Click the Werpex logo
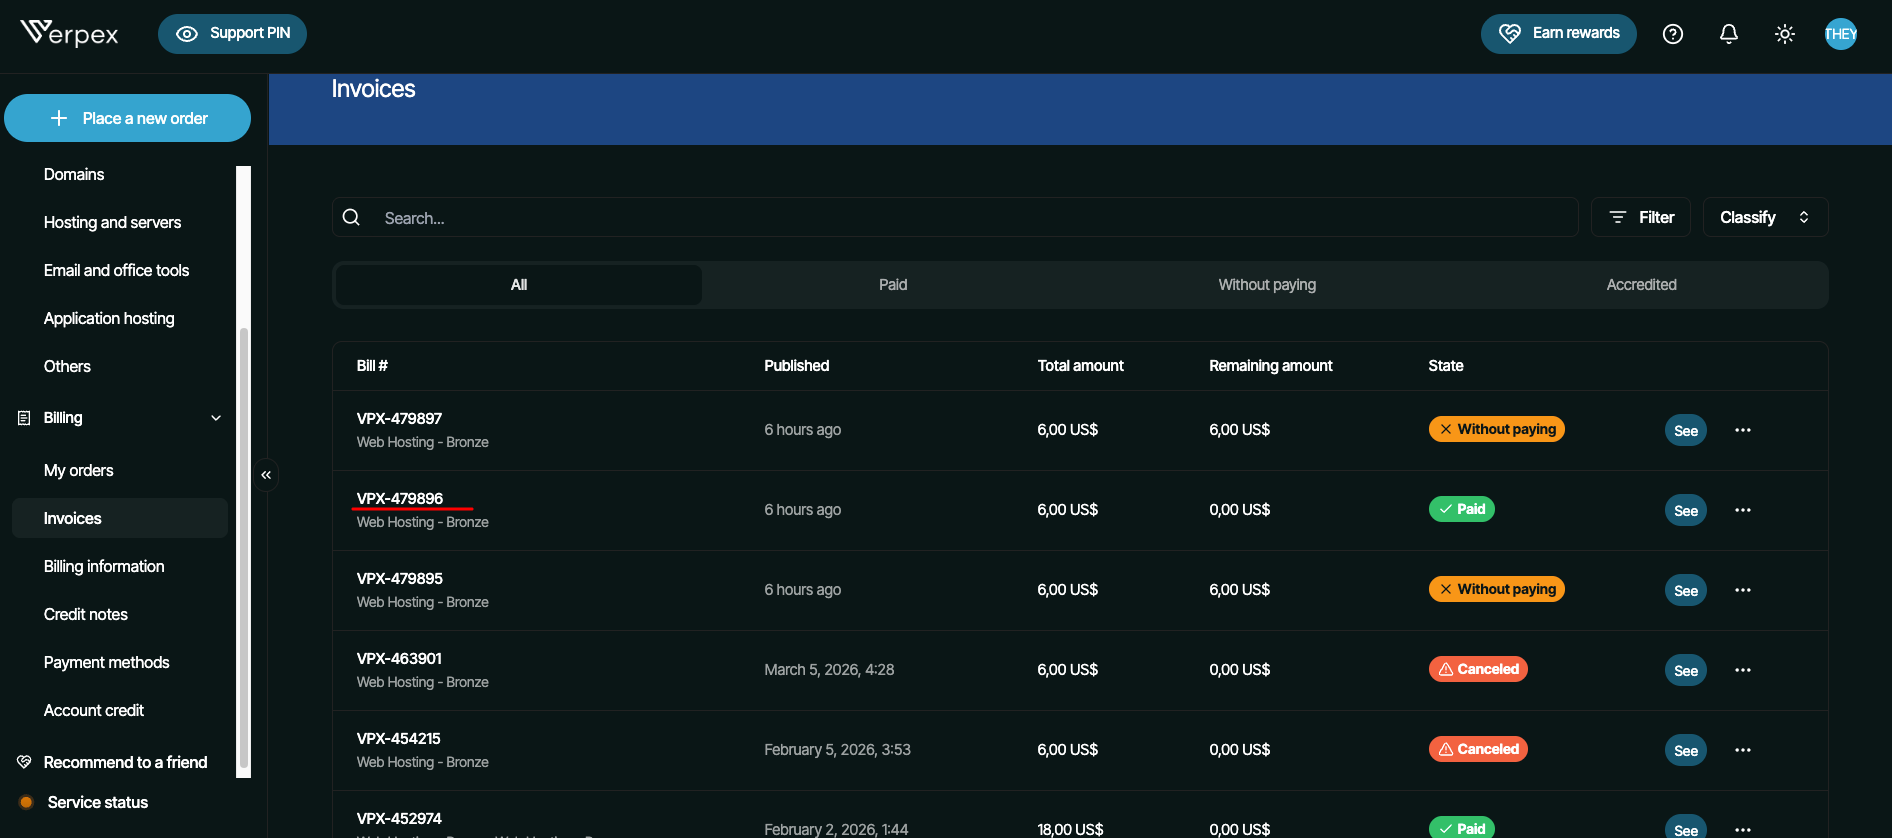Screen dimensions: 1892x838 click(69, 34)
